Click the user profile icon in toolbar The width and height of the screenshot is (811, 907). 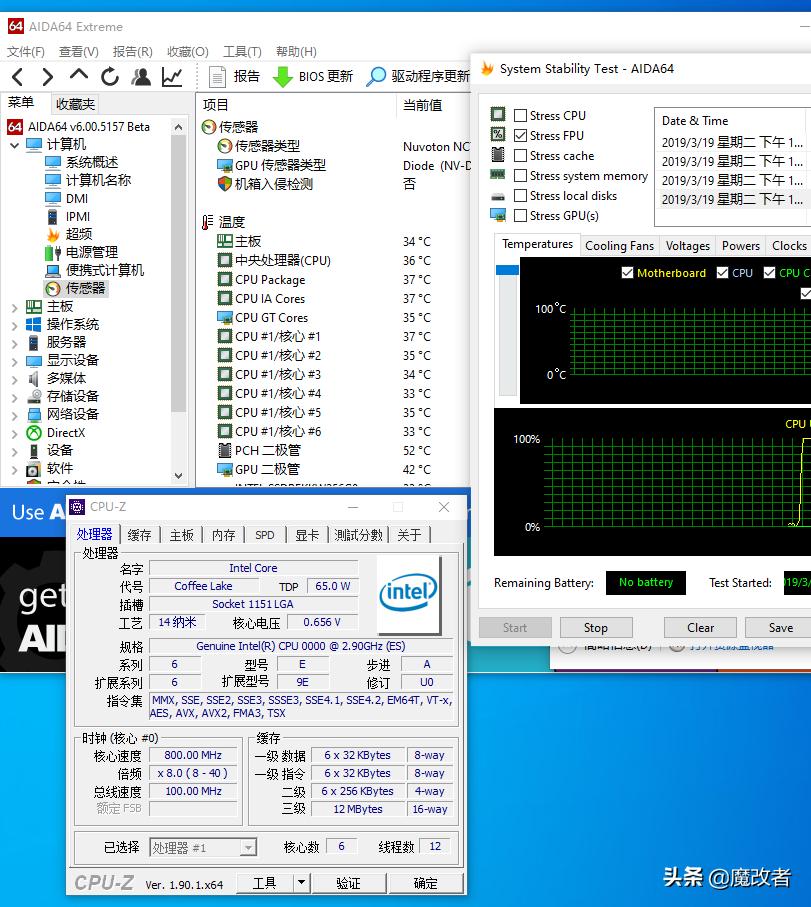[141, 77]
